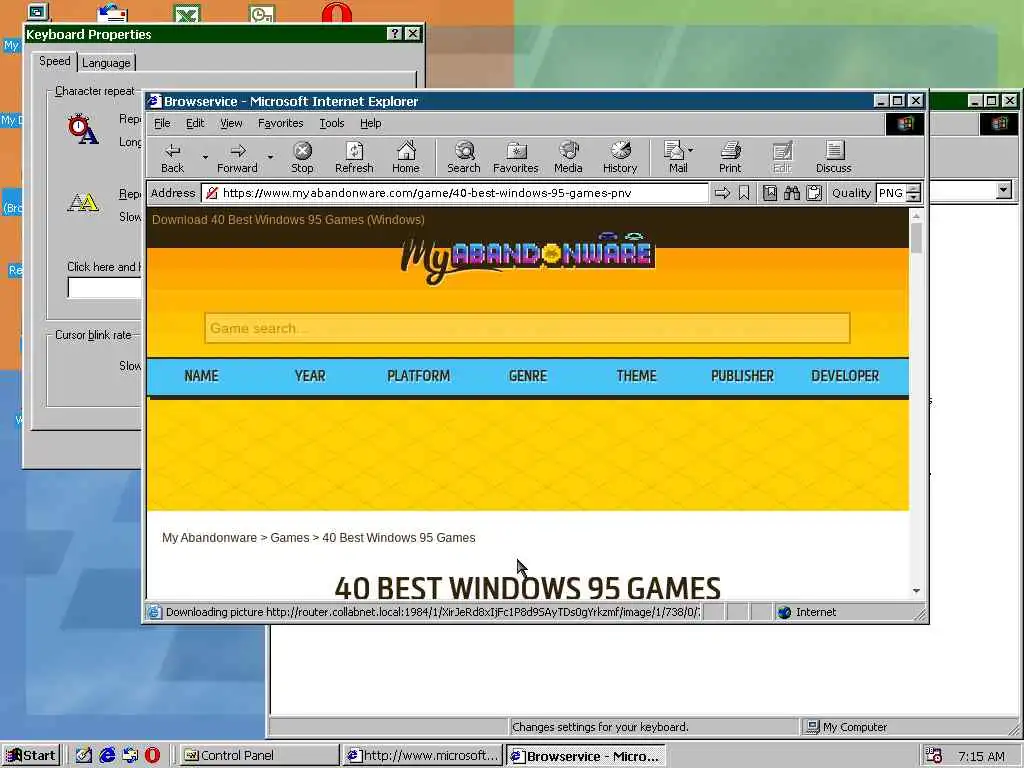Image resolution: width=1024 pixels, height=768 pixels.
Task: Browse games by YEAR
Action: click(310, 376)
